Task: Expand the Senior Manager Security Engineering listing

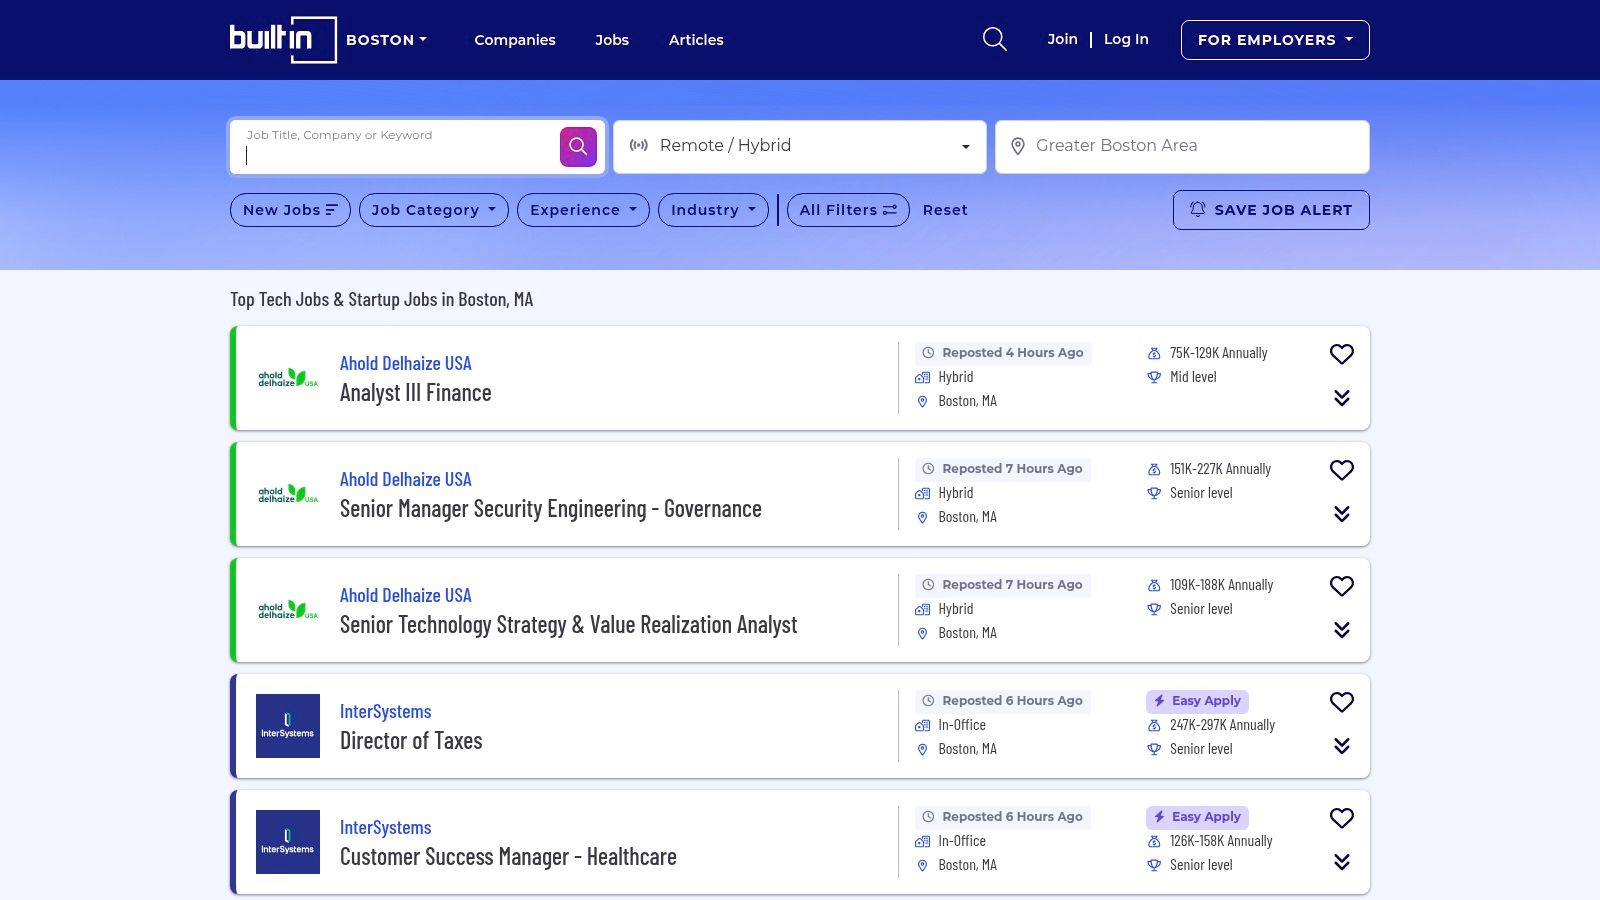Action: tap(1342, 514)
